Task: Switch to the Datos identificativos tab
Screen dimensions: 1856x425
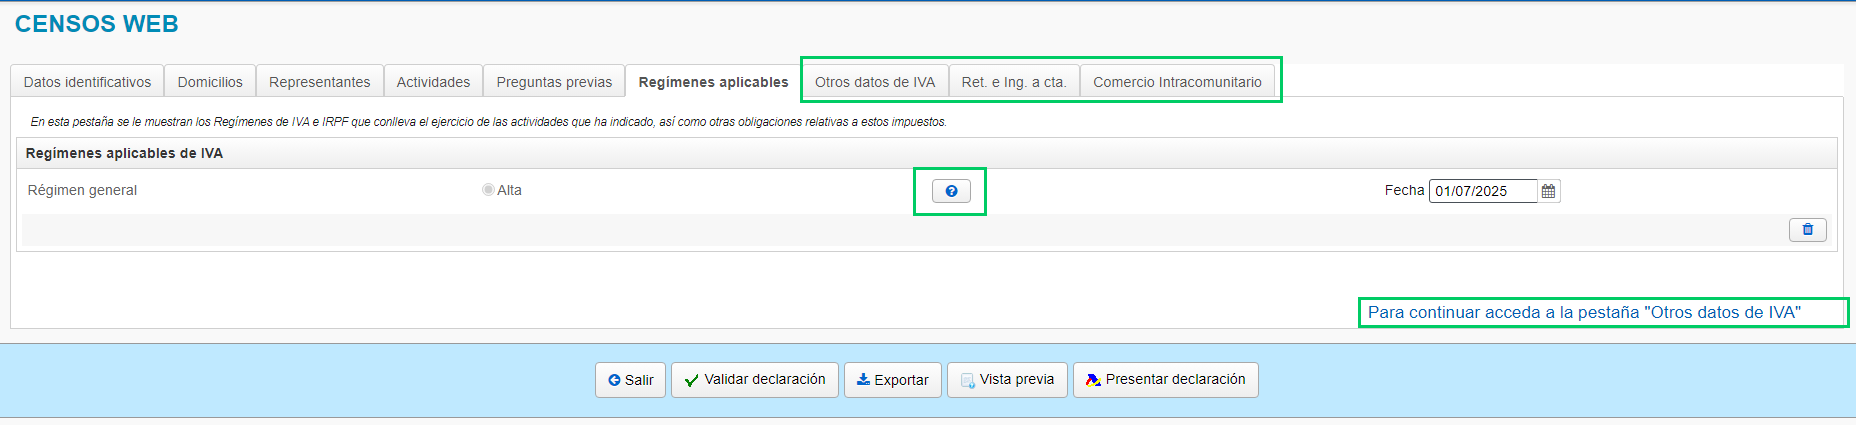Action: click(87, 82)
